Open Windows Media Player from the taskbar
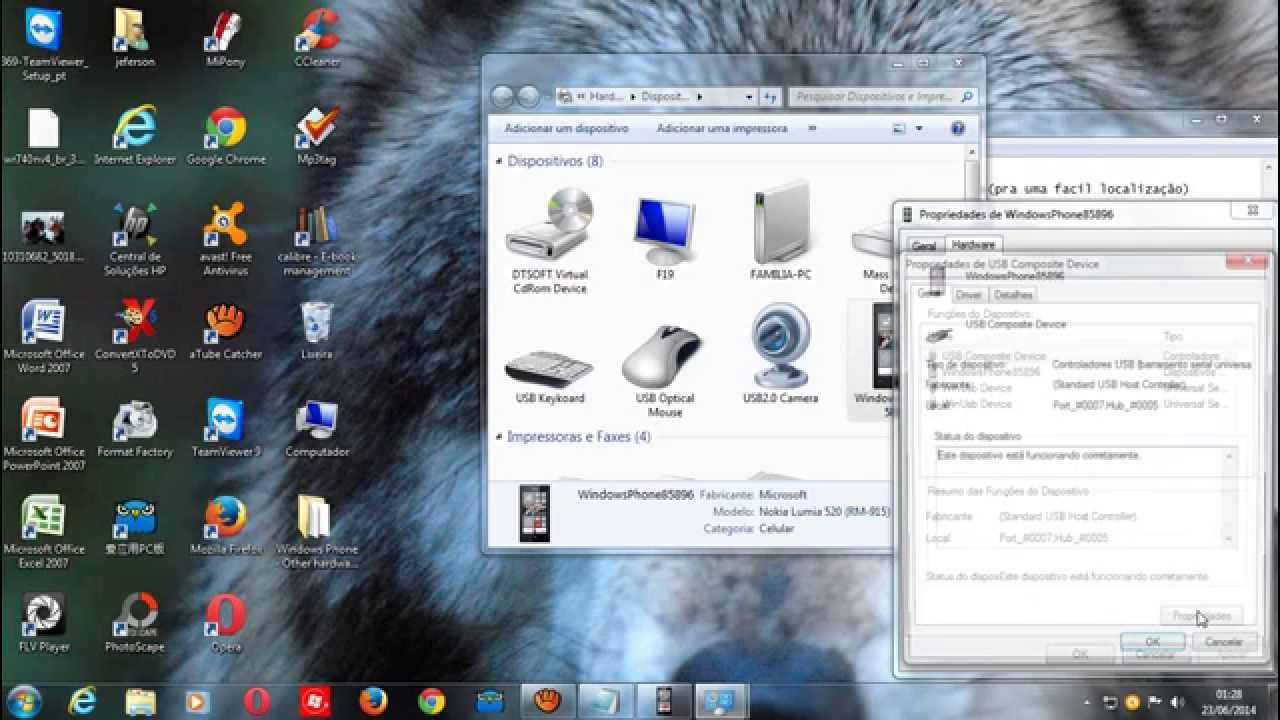Viewport: 1280px width, 720px height. [197, 700]
